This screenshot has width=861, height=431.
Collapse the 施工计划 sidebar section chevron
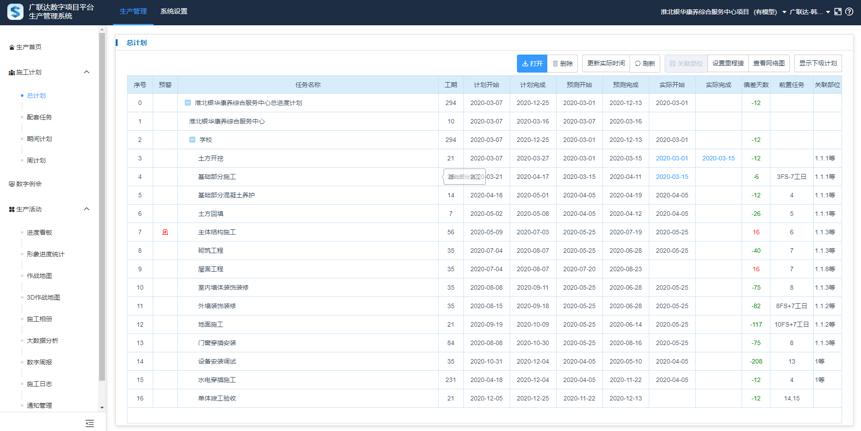86,72
